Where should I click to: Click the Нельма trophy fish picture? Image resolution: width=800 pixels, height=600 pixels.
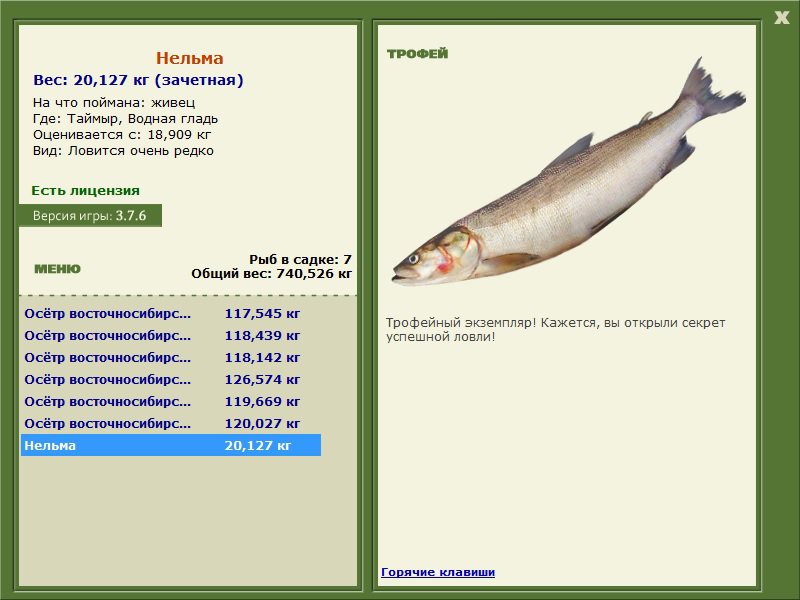point(569,173)
